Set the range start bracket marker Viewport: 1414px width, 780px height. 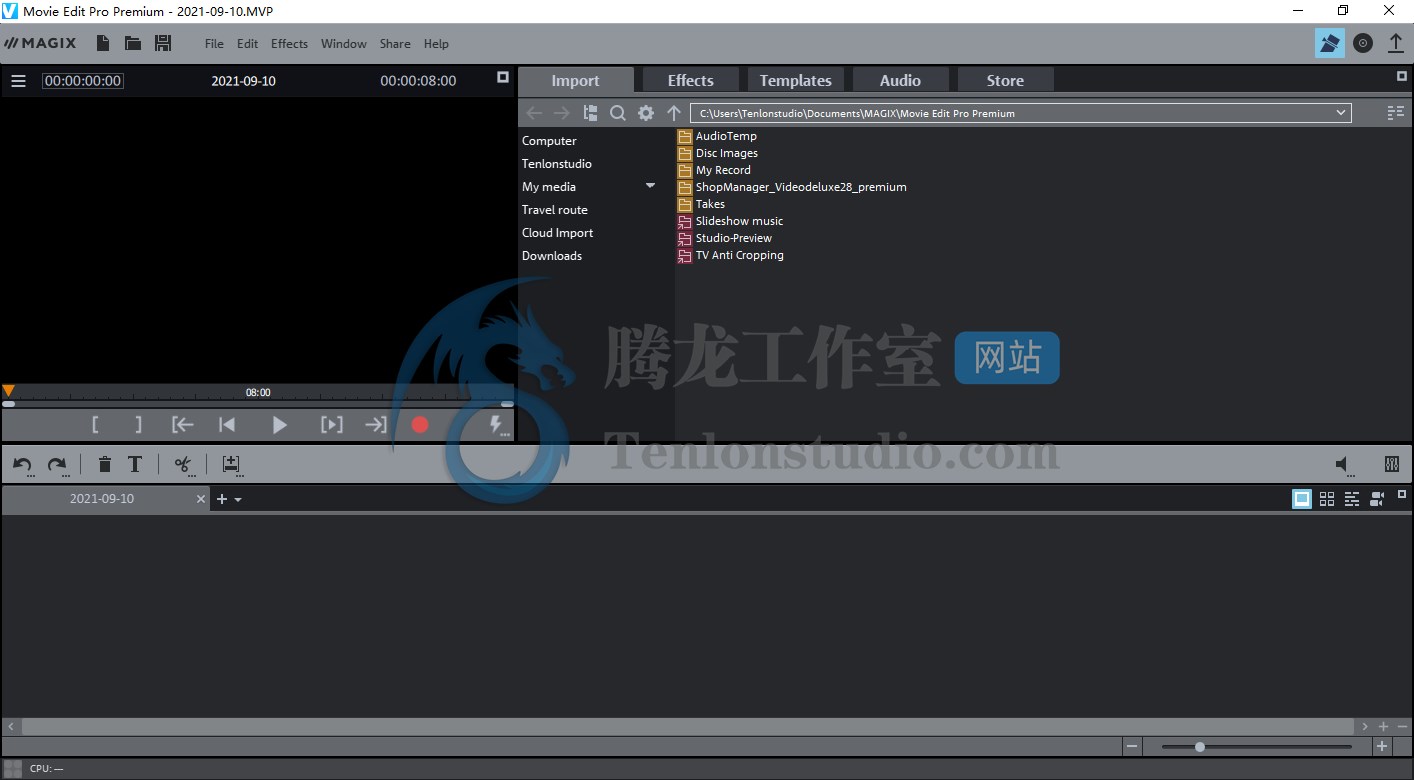pyautogui.click(x=95, y=425)
